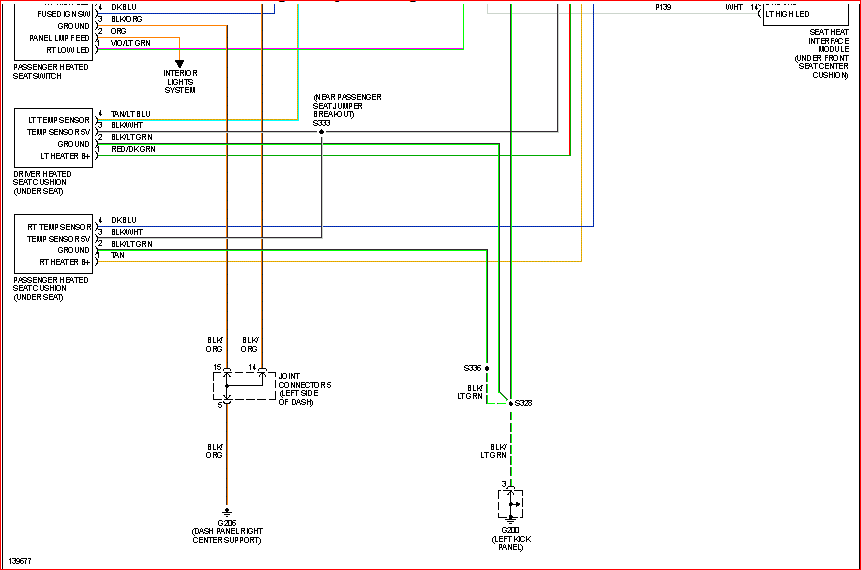Click the RT LOW LED terminal label
This screenshot has height=570, width=861.
click(x=68, y=50)
